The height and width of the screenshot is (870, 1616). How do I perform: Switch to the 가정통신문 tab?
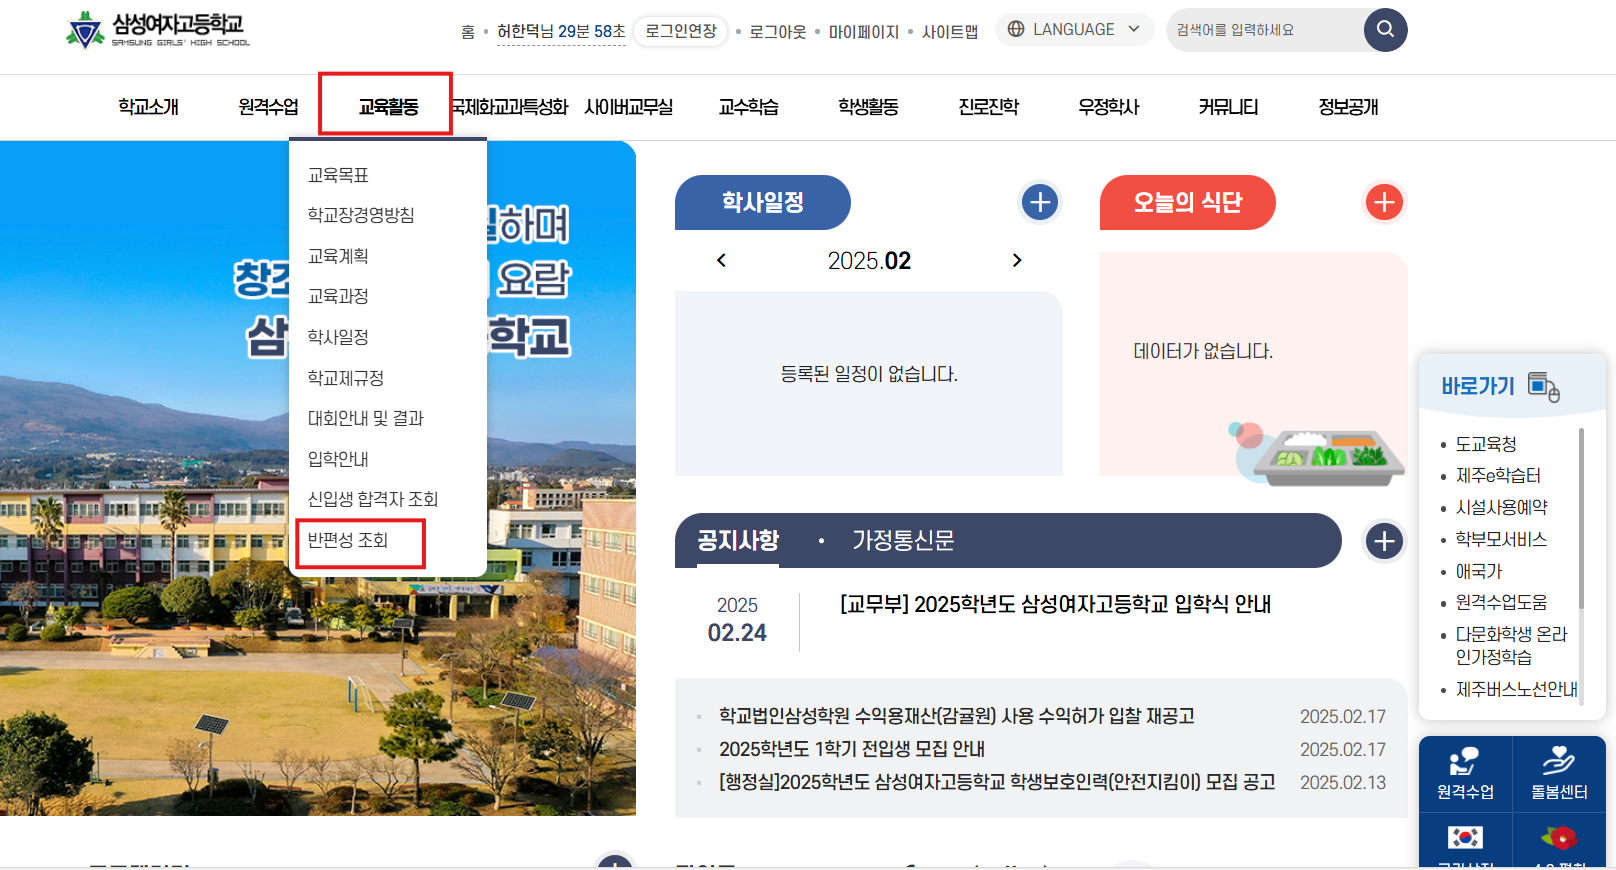tap(903, 541)
